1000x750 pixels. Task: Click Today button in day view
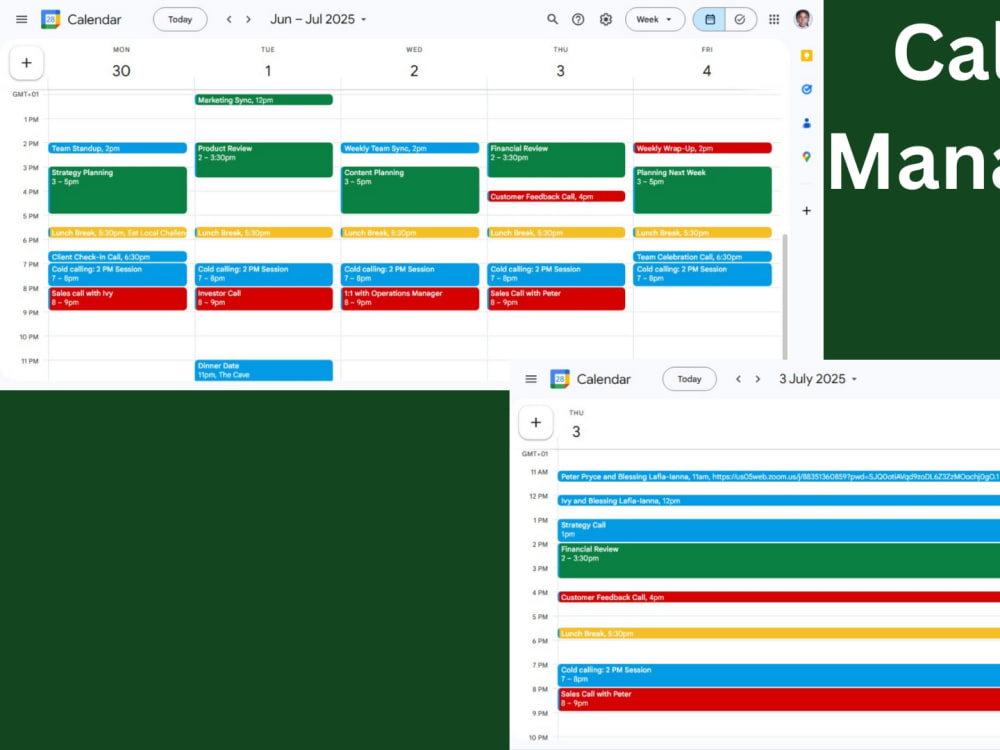pyautogui.click(x=689, y=379)
